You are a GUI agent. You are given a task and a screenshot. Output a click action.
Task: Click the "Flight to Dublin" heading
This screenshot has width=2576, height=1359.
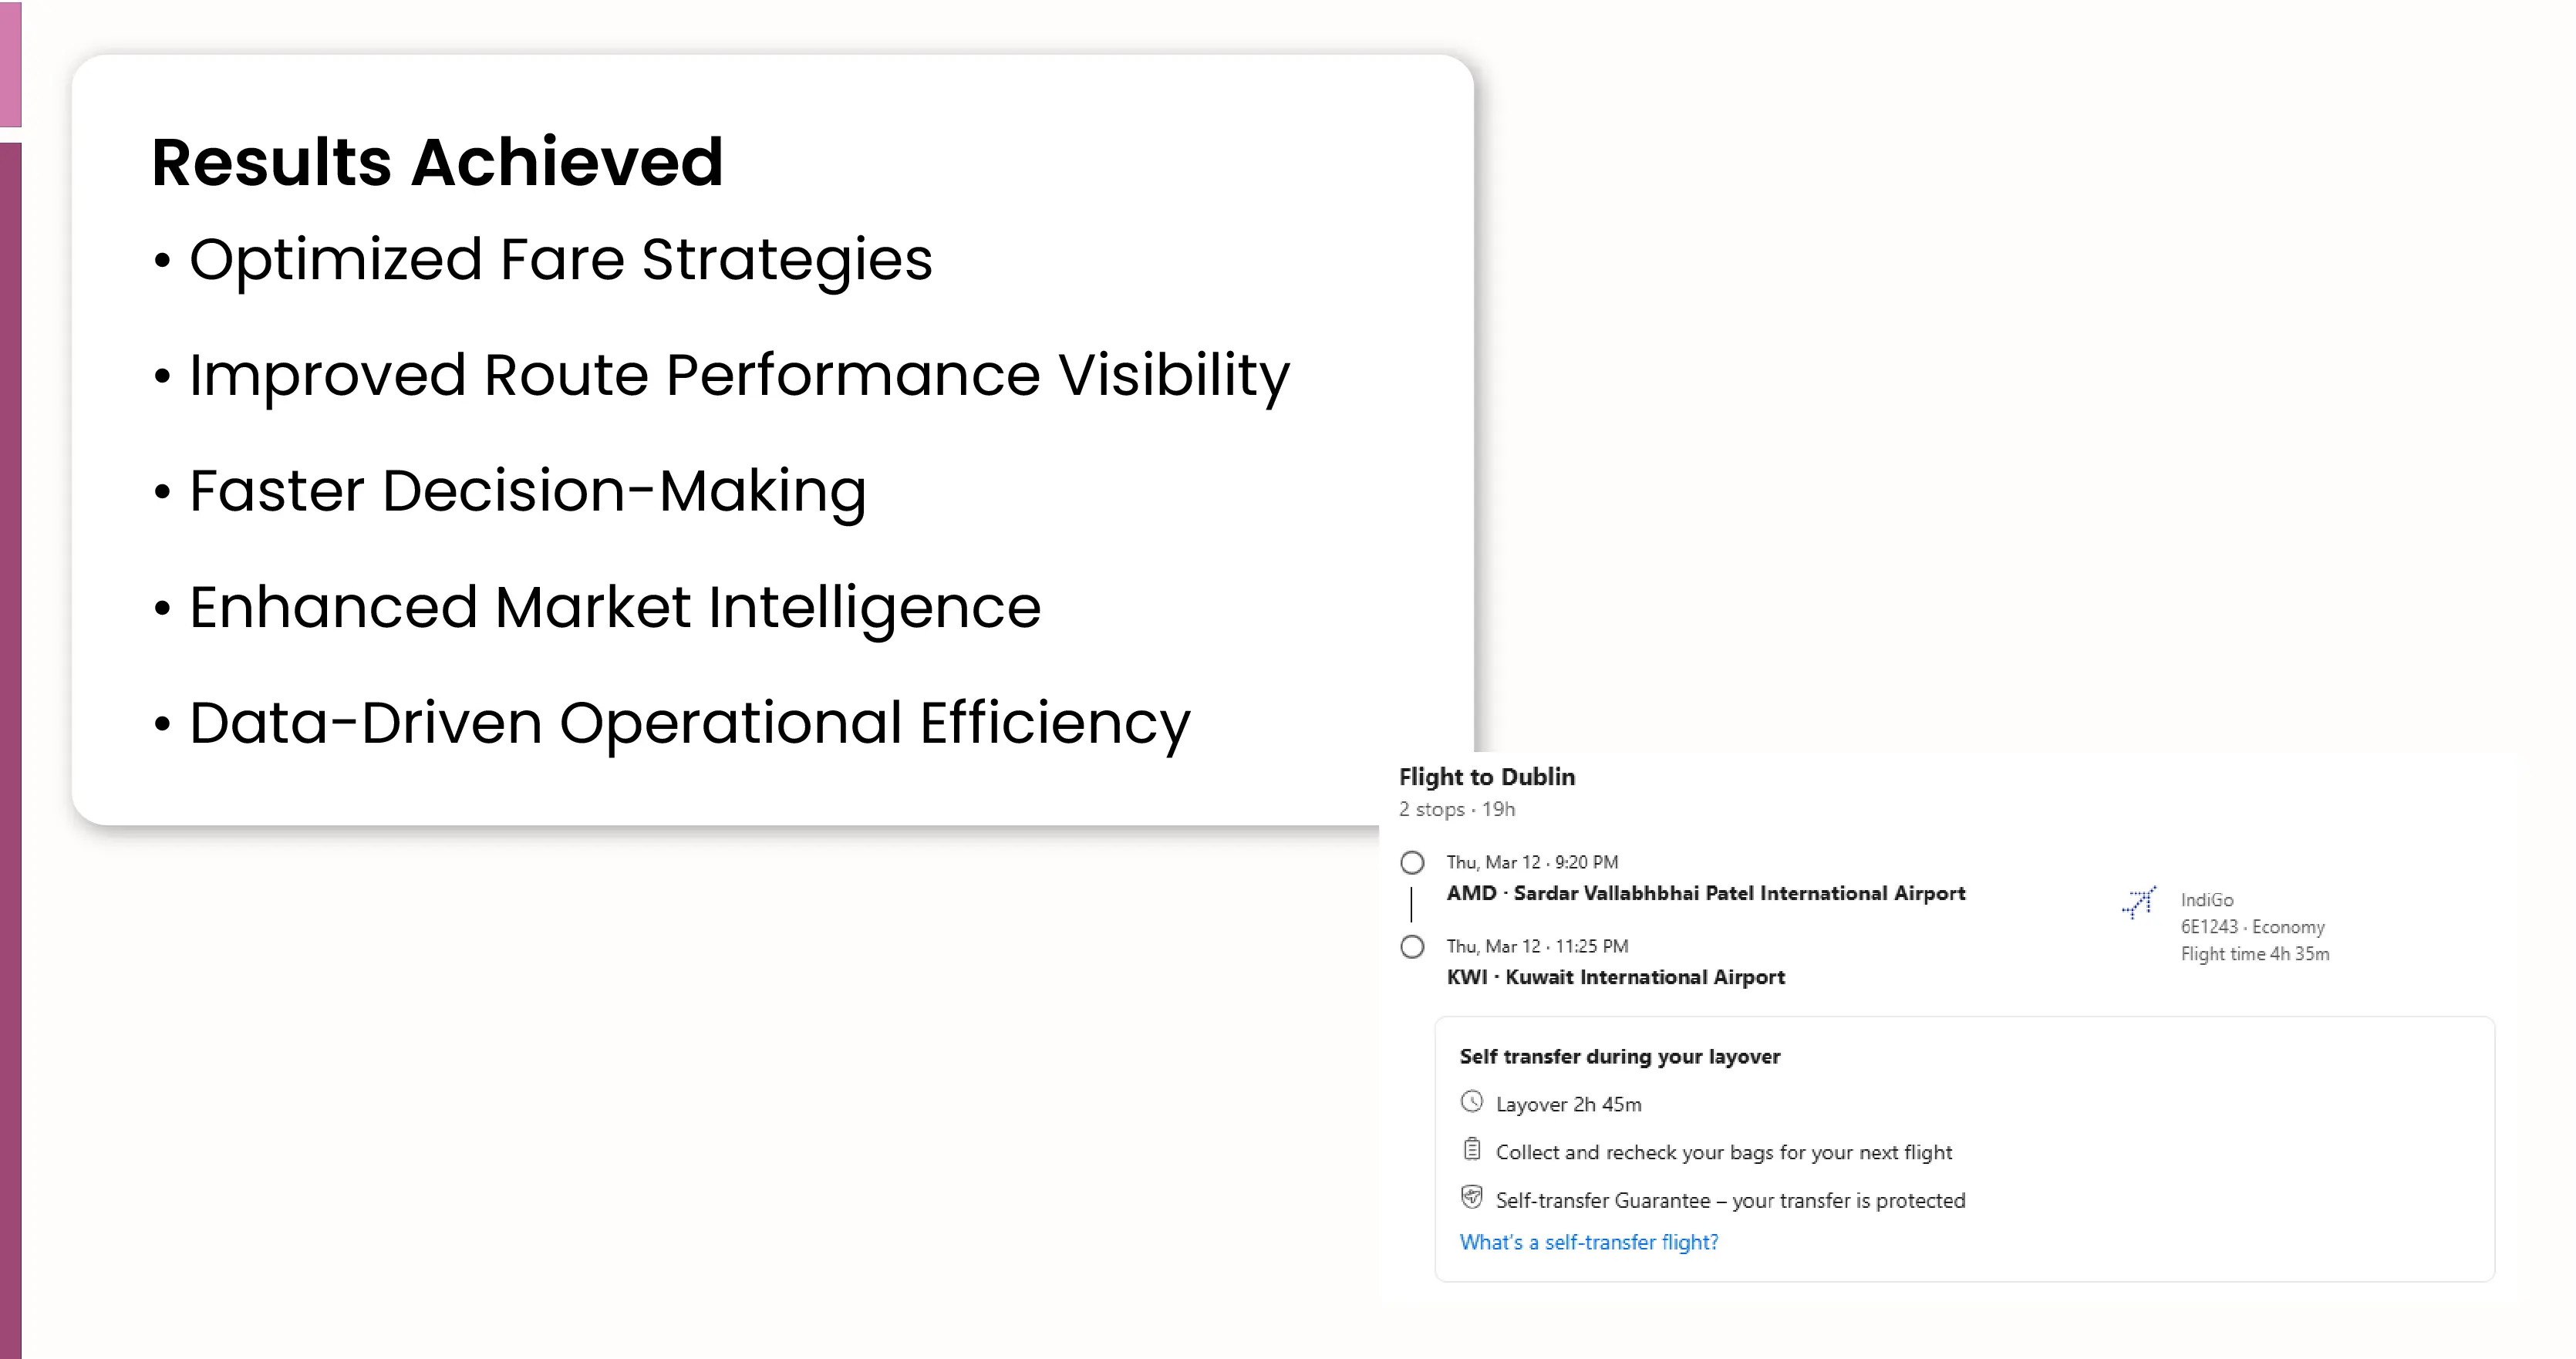[1486, 777]
